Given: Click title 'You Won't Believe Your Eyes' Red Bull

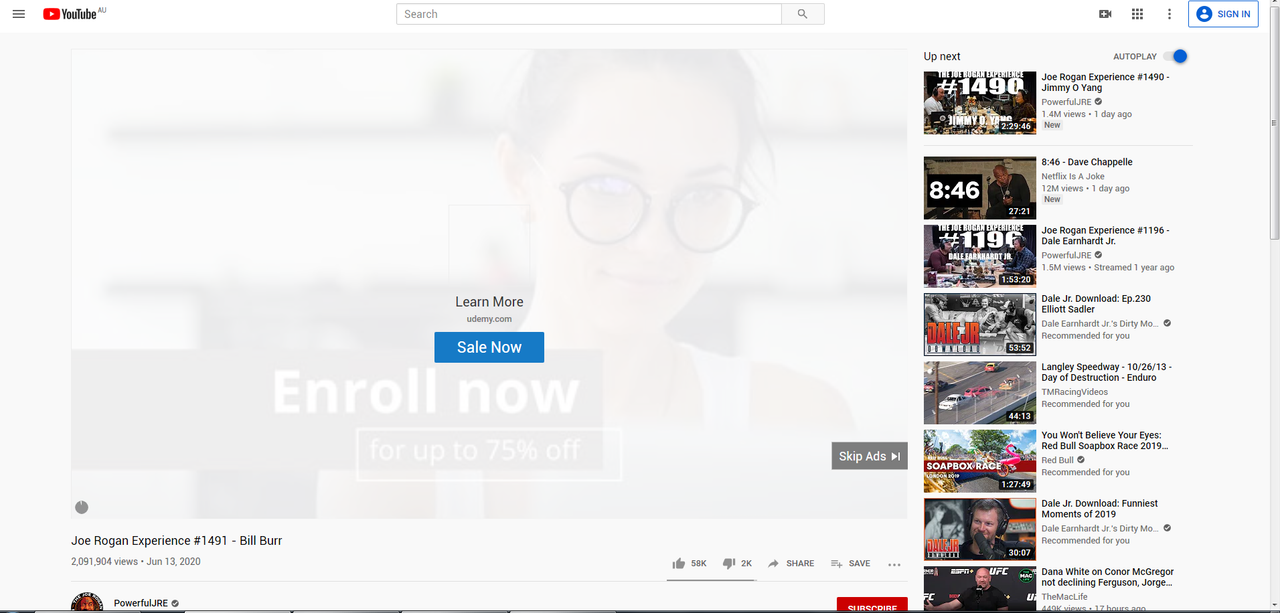Looking at the screenshot, I should [1104, 440].
